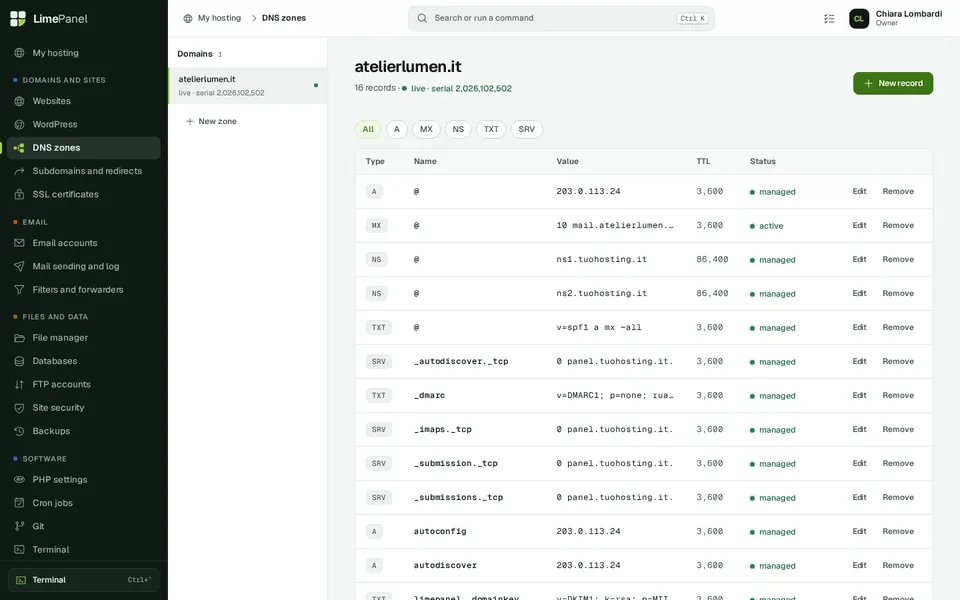The width and height of the screenshot is (960, 600).
Task: Select the All record filter
Action: pos(367,129)
